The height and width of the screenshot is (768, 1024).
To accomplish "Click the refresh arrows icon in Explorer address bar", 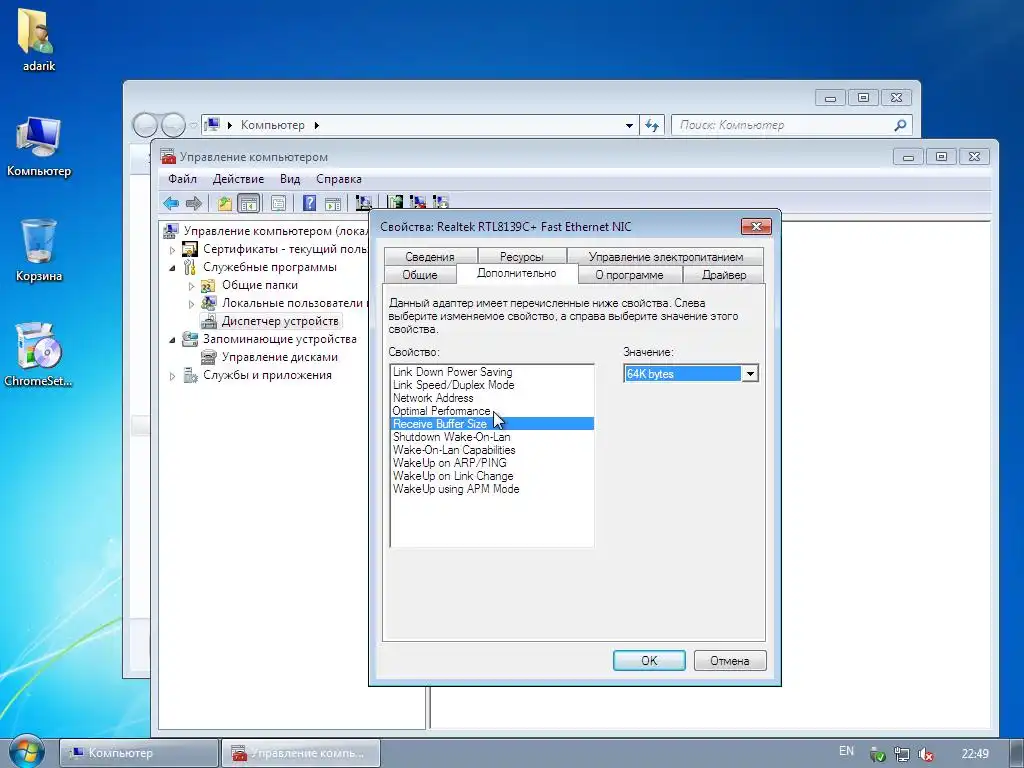I will coord(652,125).
